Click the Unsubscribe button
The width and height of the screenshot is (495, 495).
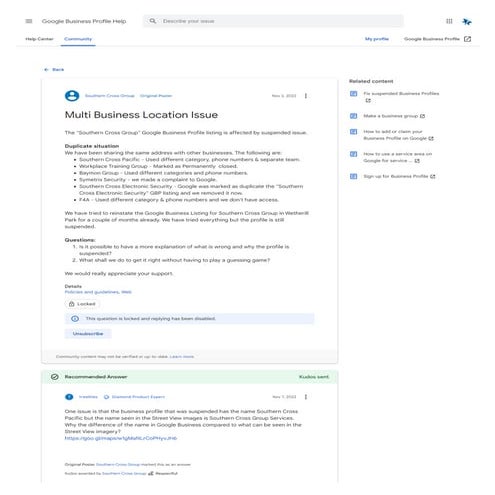click(x=88, y=334)
